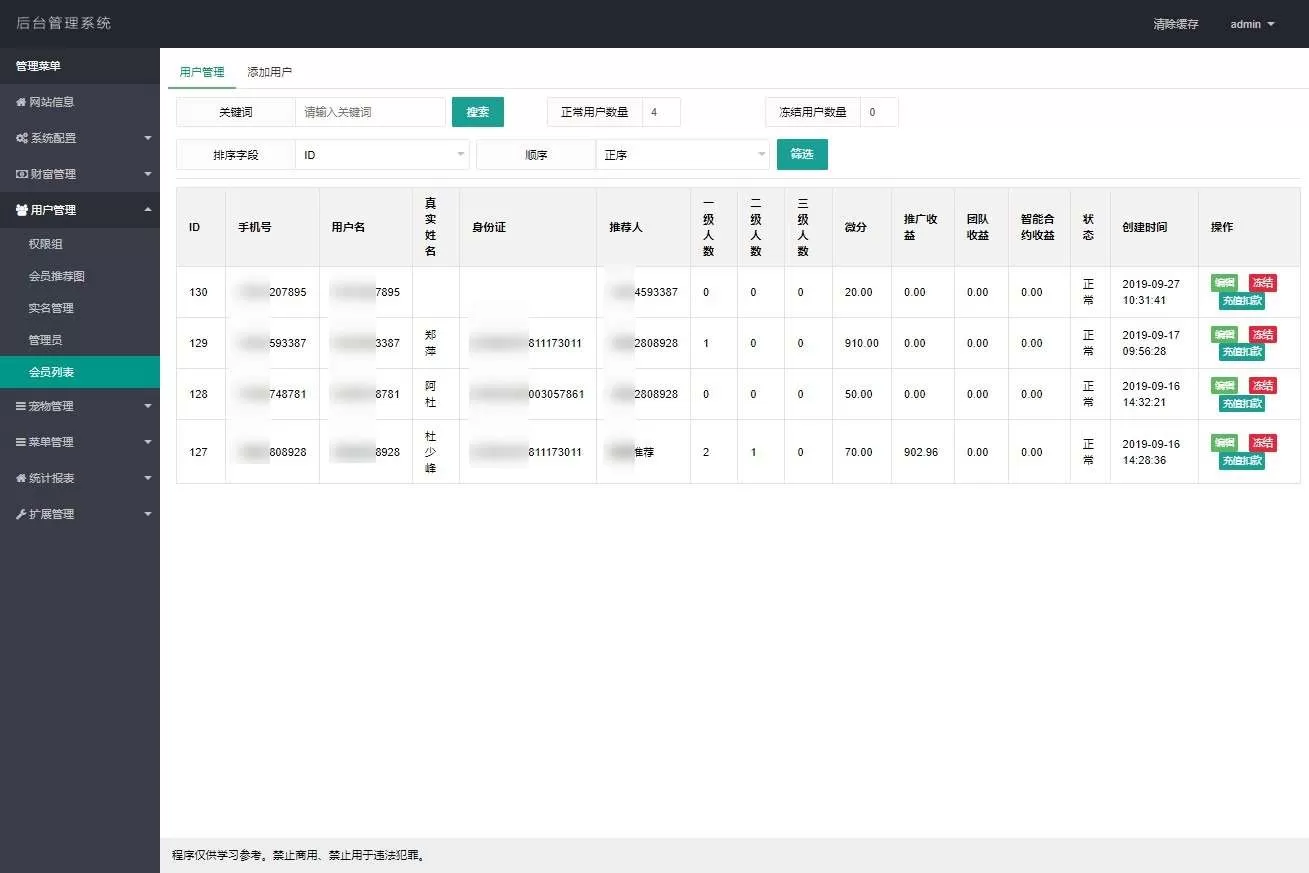The image size is (1309, 873).
Task: Expand the 宠物管理 menu arrow
Action: [148, 406]
